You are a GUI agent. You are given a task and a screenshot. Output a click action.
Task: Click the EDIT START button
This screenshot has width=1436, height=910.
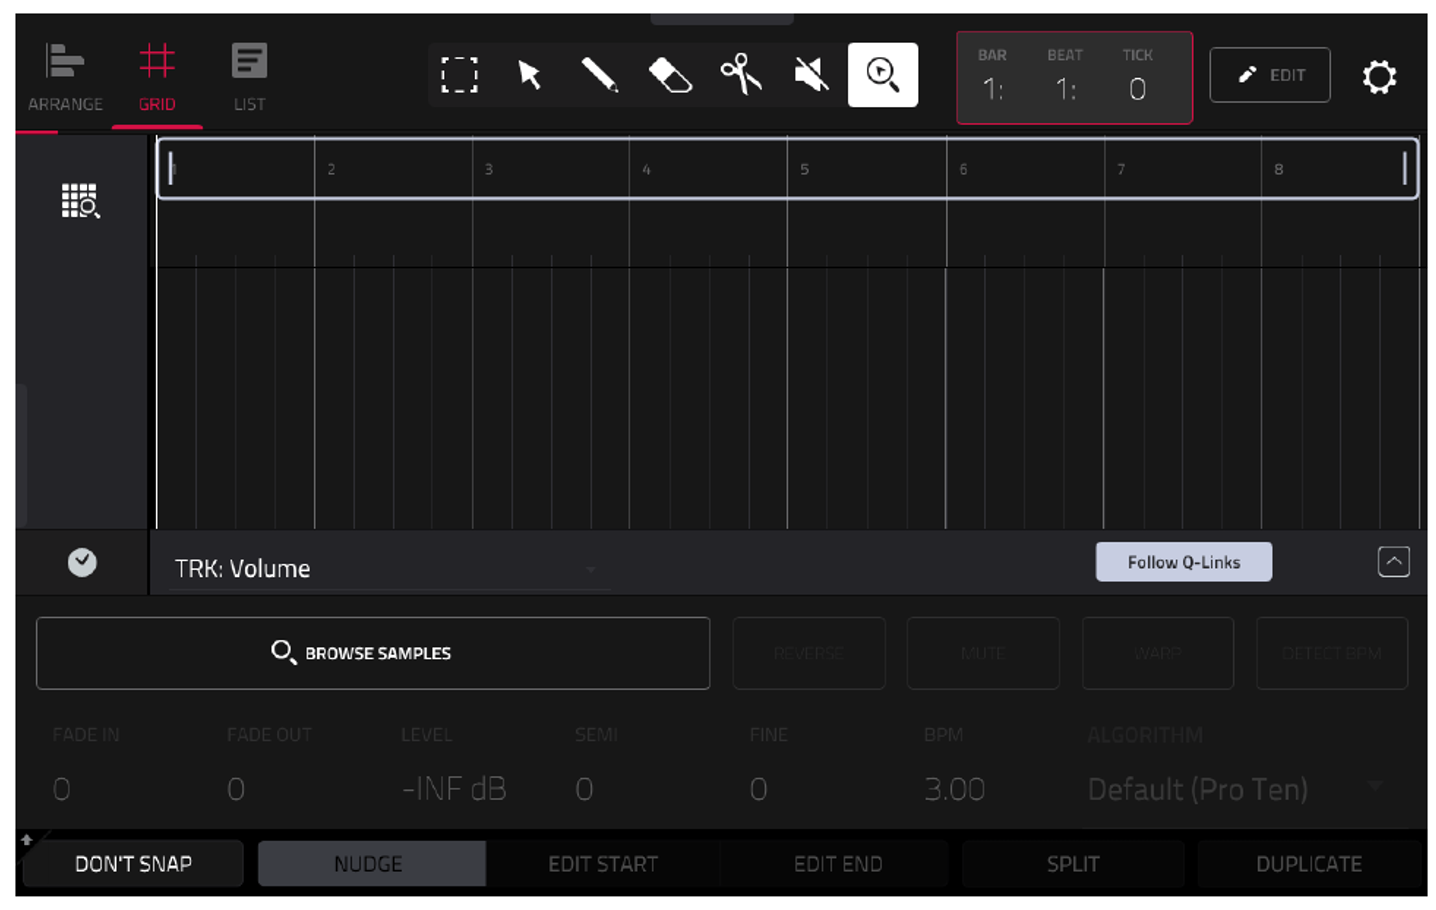point(603,864)
